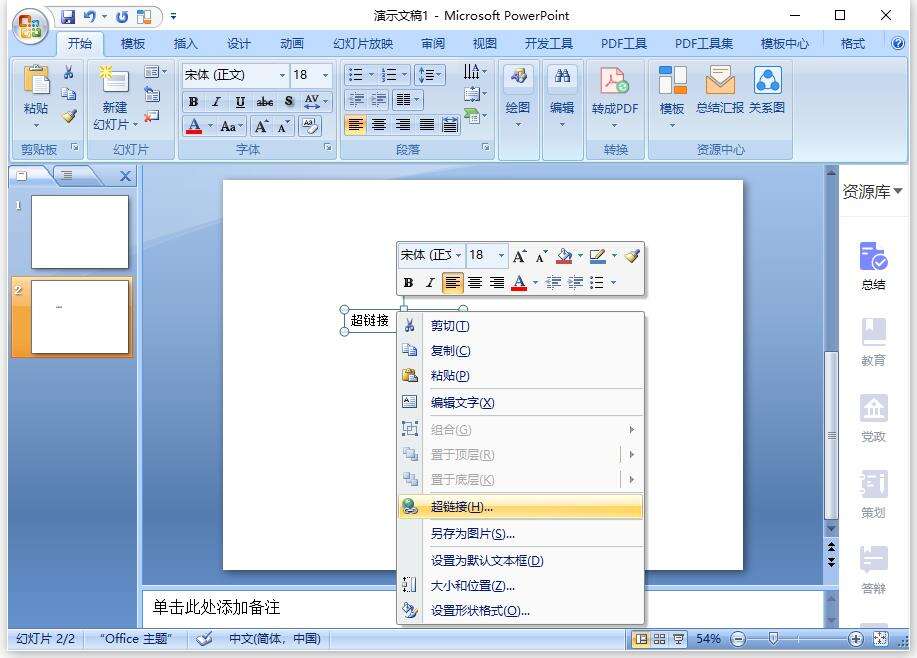
Task: Switch to the Insert (插入) tab
Action: 185,44
